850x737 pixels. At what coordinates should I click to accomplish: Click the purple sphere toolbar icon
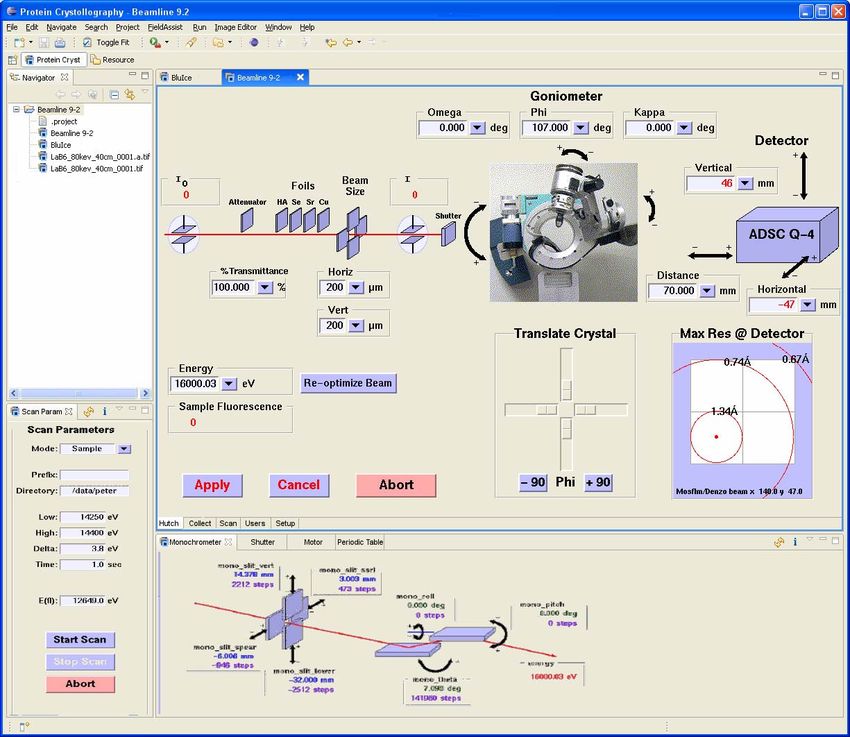pyautogui.click(x=254, y=42)
